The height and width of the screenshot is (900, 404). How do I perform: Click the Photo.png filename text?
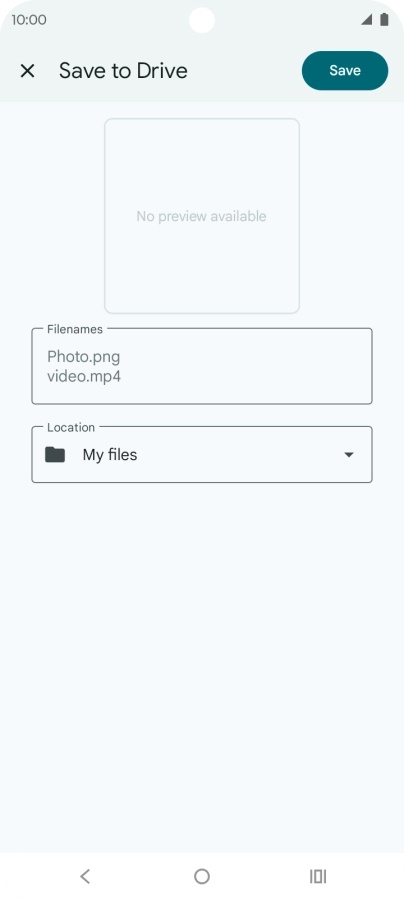(x=84, y=356)
